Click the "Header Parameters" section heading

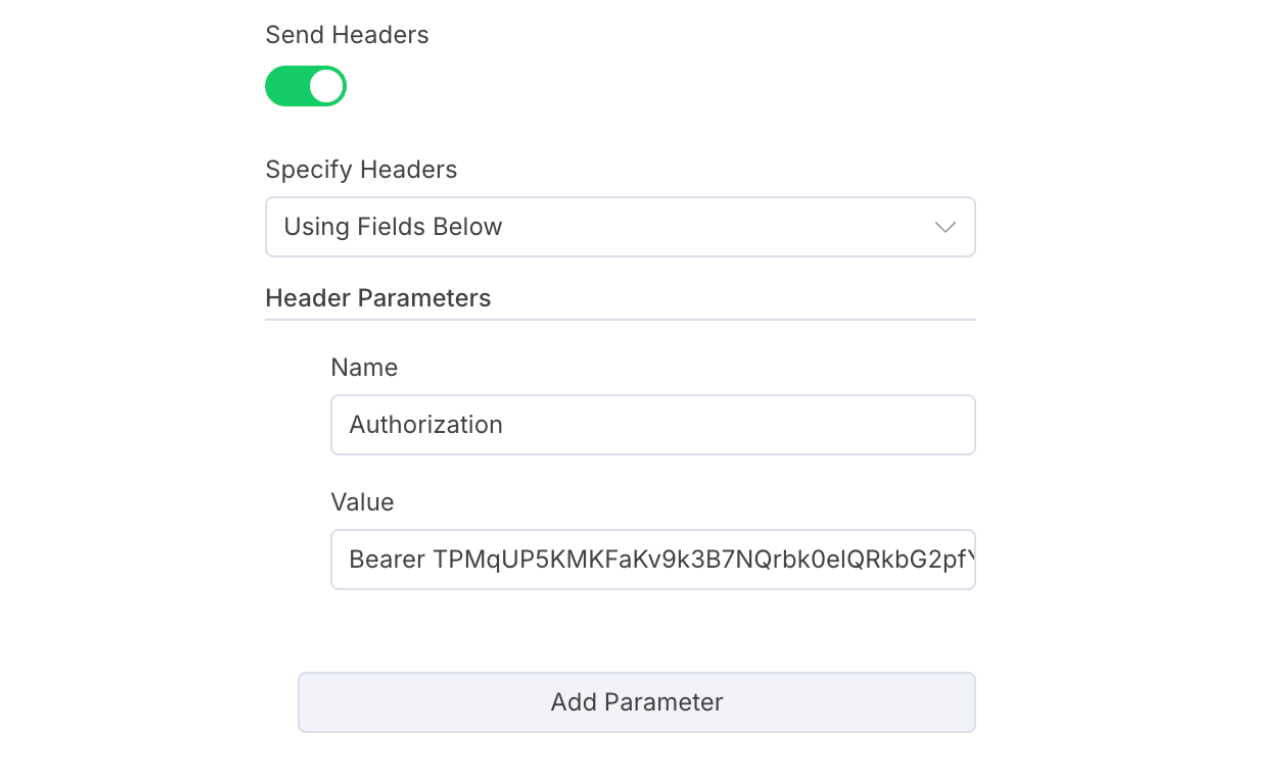tap(377, 298)
